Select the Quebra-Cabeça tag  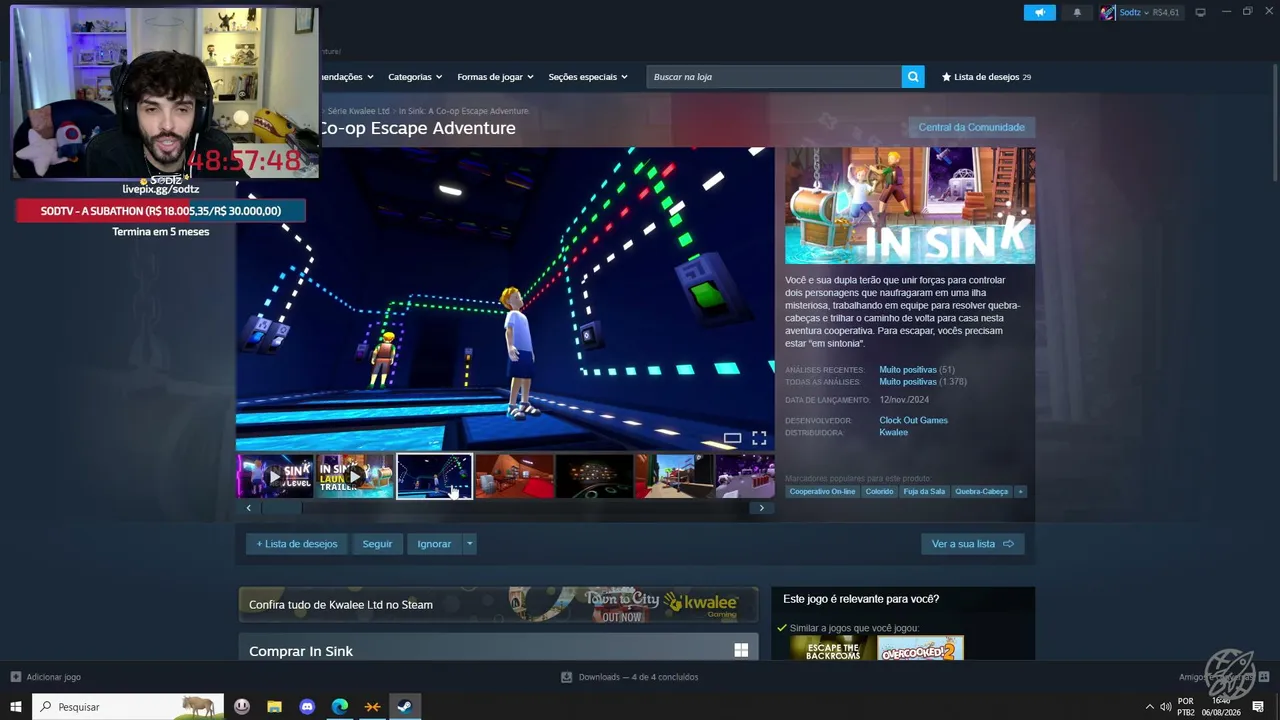[981, 492]
